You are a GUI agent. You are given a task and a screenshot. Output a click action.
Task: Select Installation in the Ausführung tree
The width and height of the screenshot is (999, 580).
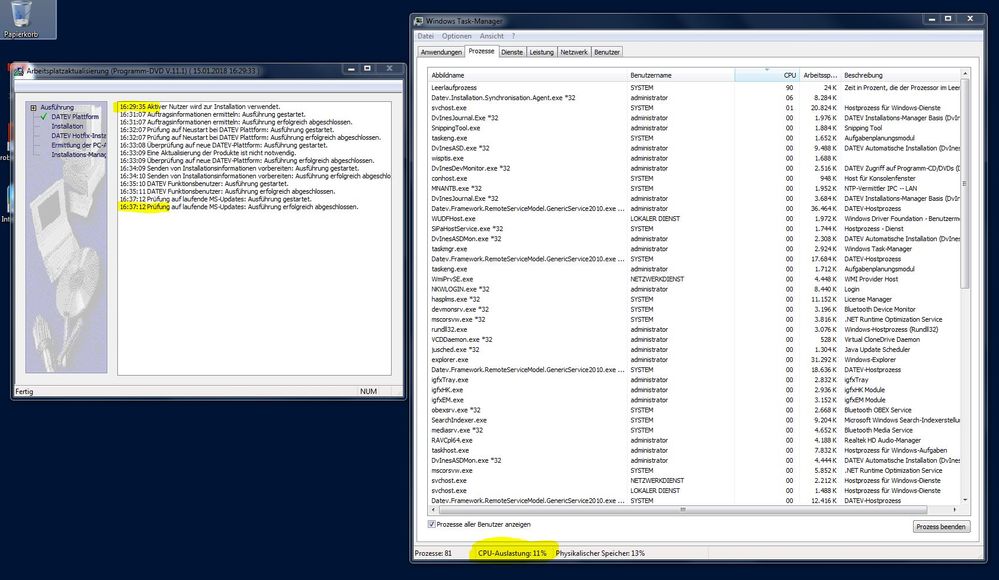pos(67,126)
